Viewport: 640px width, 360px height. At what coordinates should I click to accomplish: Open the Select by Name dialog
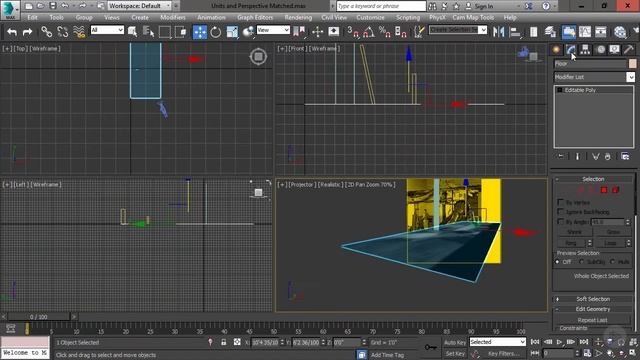coord(149,32)
